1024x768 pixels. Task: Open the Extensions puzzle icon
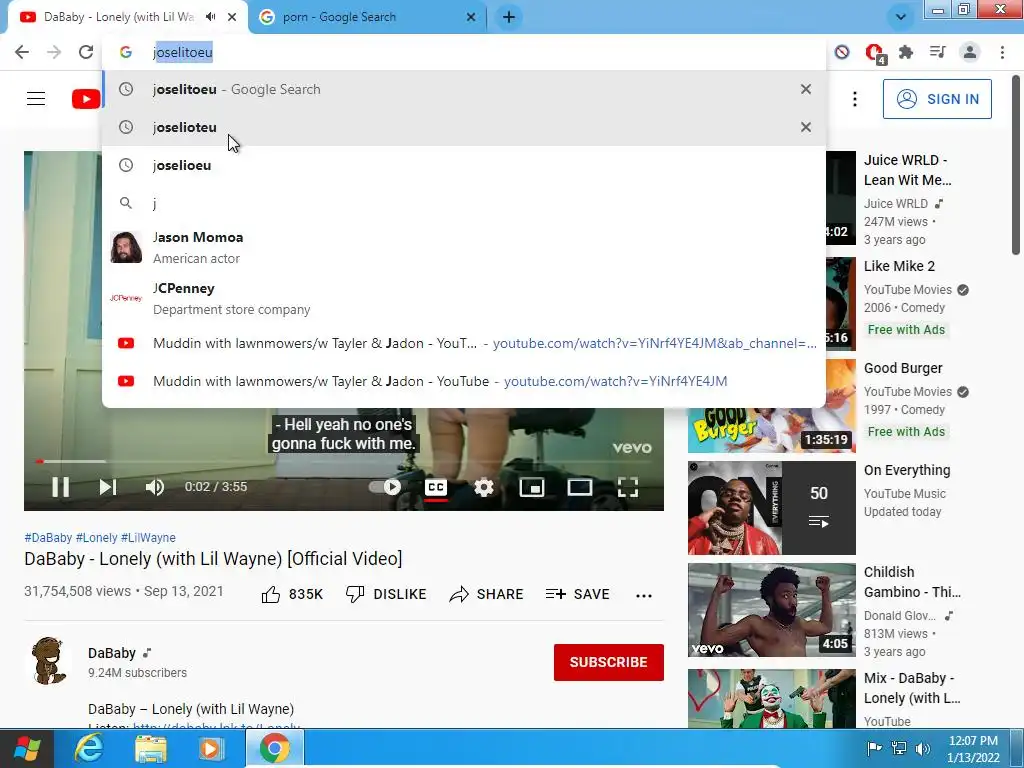tap(906, 52)
